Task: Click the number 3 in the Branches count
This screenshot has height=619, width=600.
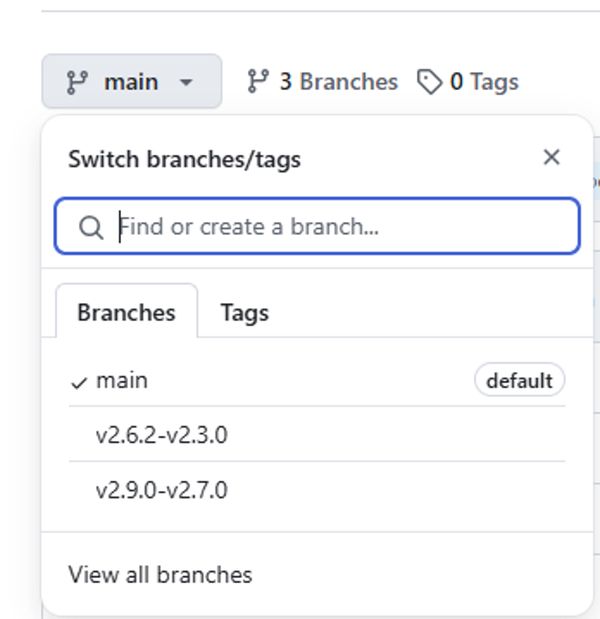Action: coord(286,82)
